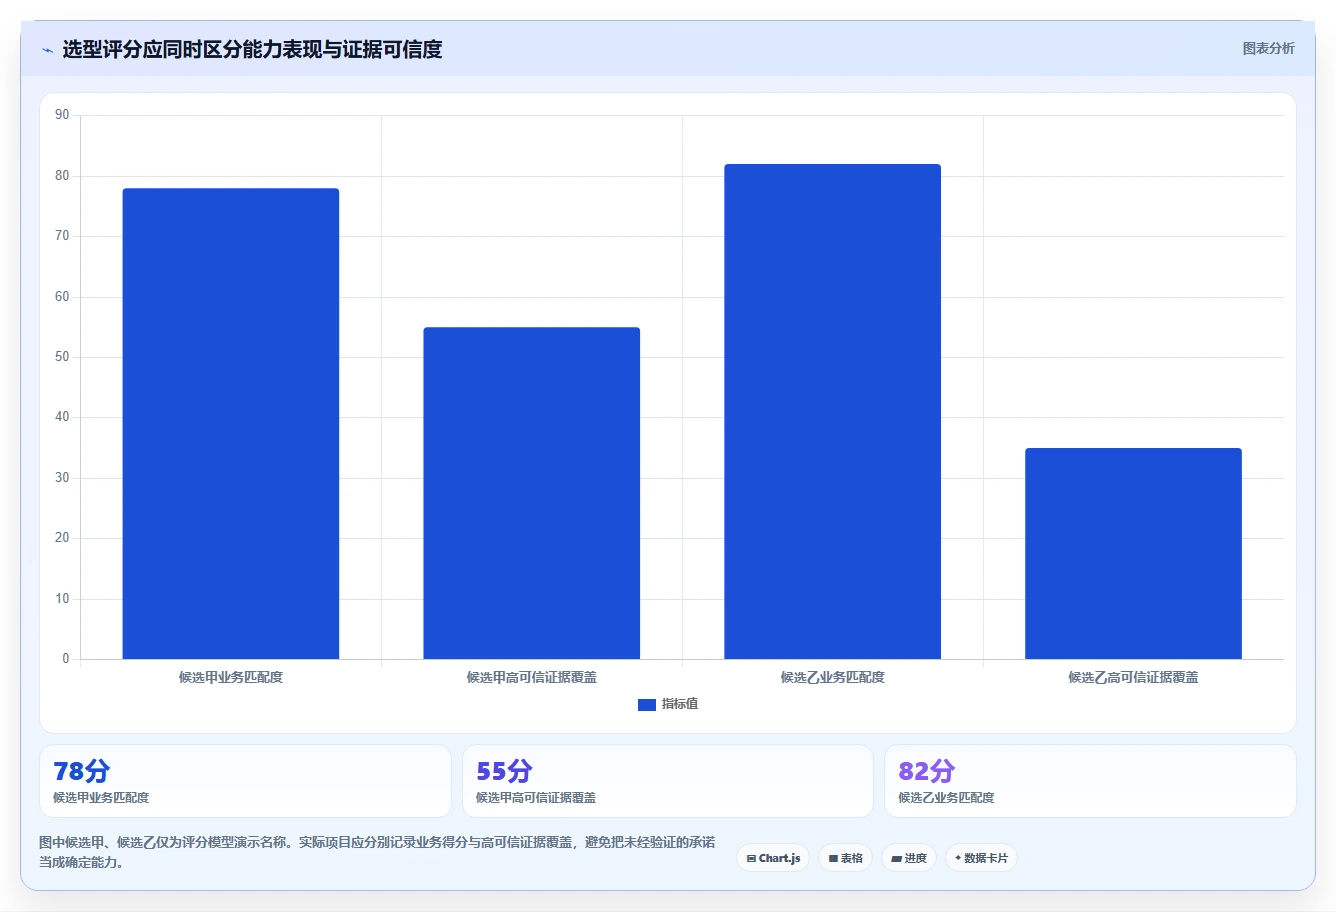
Task: Select the 候选乙高可信证据覆盖 bar
Action: [x=1133, y=554]
